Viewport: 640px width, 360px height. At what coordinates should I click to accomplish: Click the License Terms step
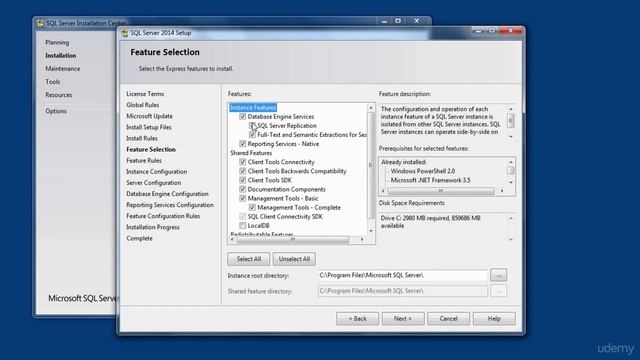tap(145, 94)
